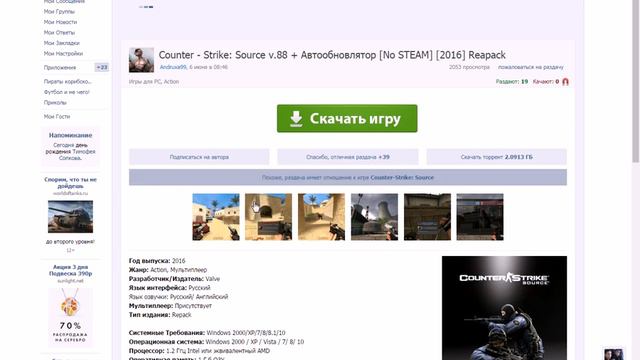640x360 pixels.
Task: Click пожаловаться на раздачу link
Action: (531, 67)
